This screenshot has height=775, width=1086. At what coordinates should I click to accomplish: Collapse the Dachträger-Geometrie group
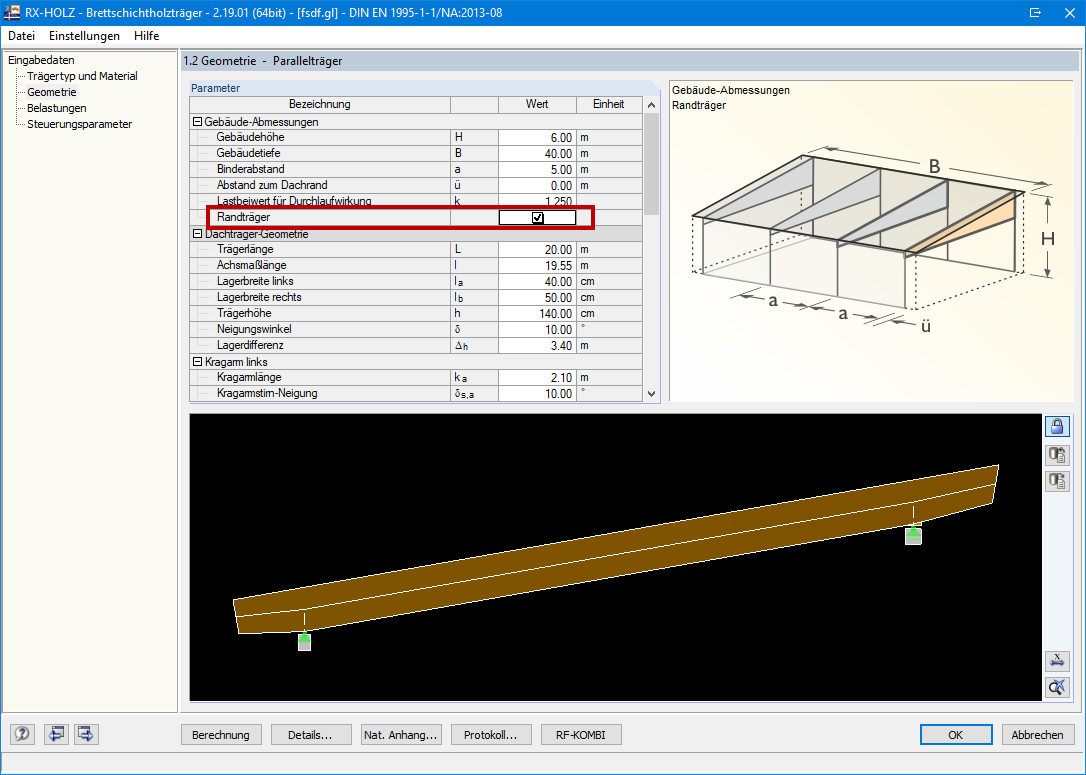point(197,234)
